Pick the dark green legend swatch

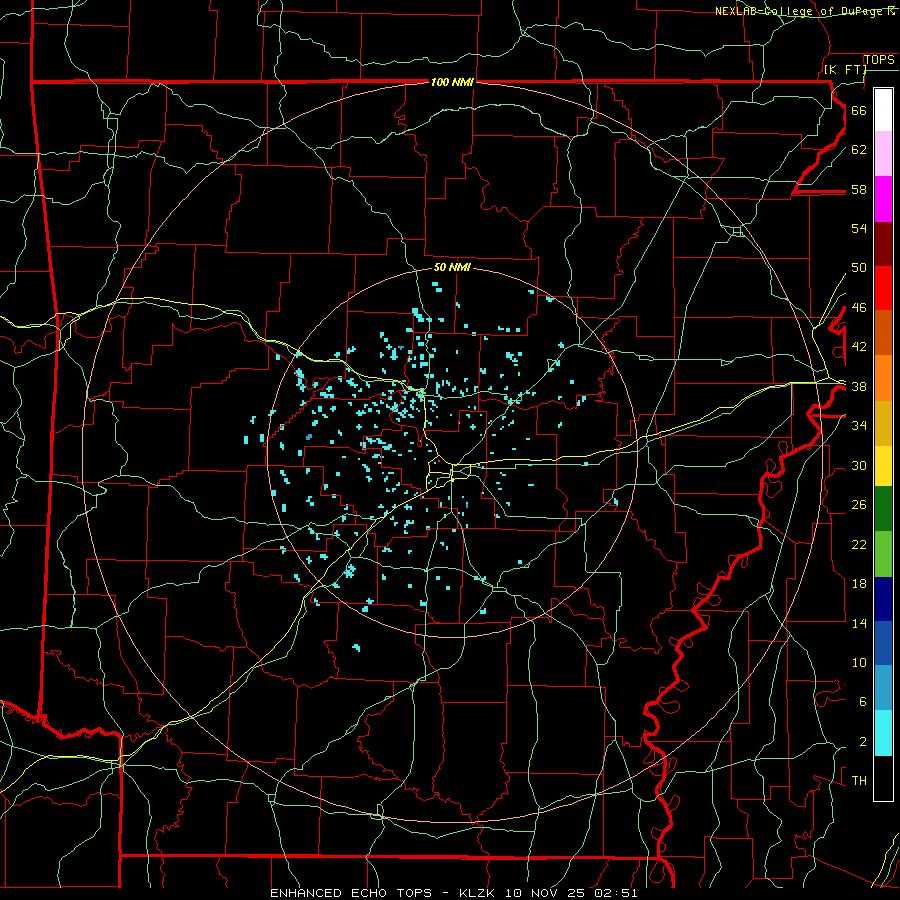[x=883, y=509]
